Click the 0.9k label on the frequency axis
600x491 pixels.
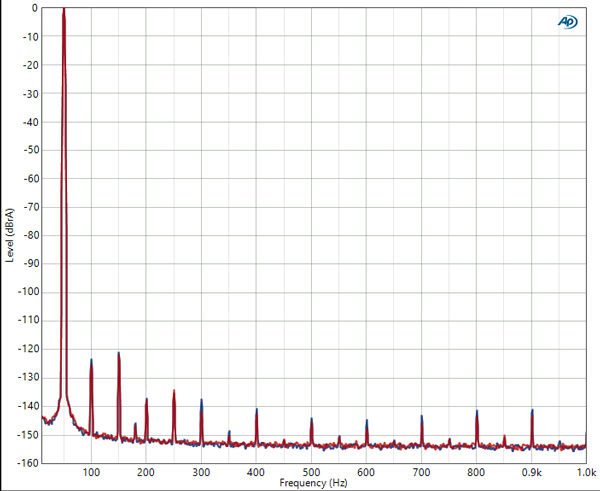click(532, 473)
